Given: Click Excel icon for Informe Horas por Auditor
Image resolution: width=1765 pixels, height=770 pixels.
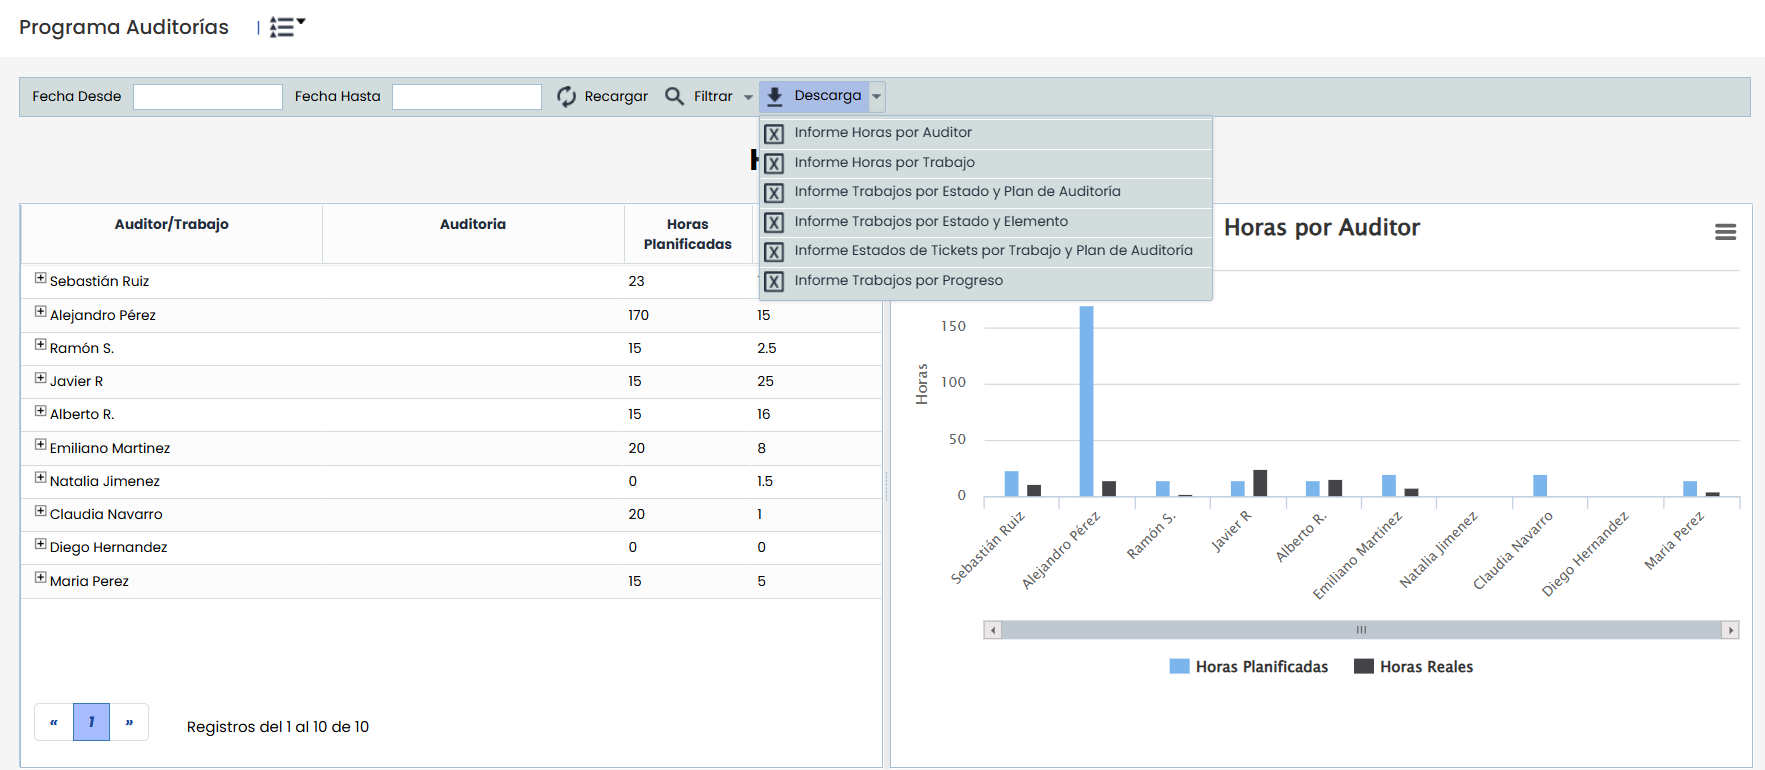Looking at the screenshot, I should pos(774,133).
